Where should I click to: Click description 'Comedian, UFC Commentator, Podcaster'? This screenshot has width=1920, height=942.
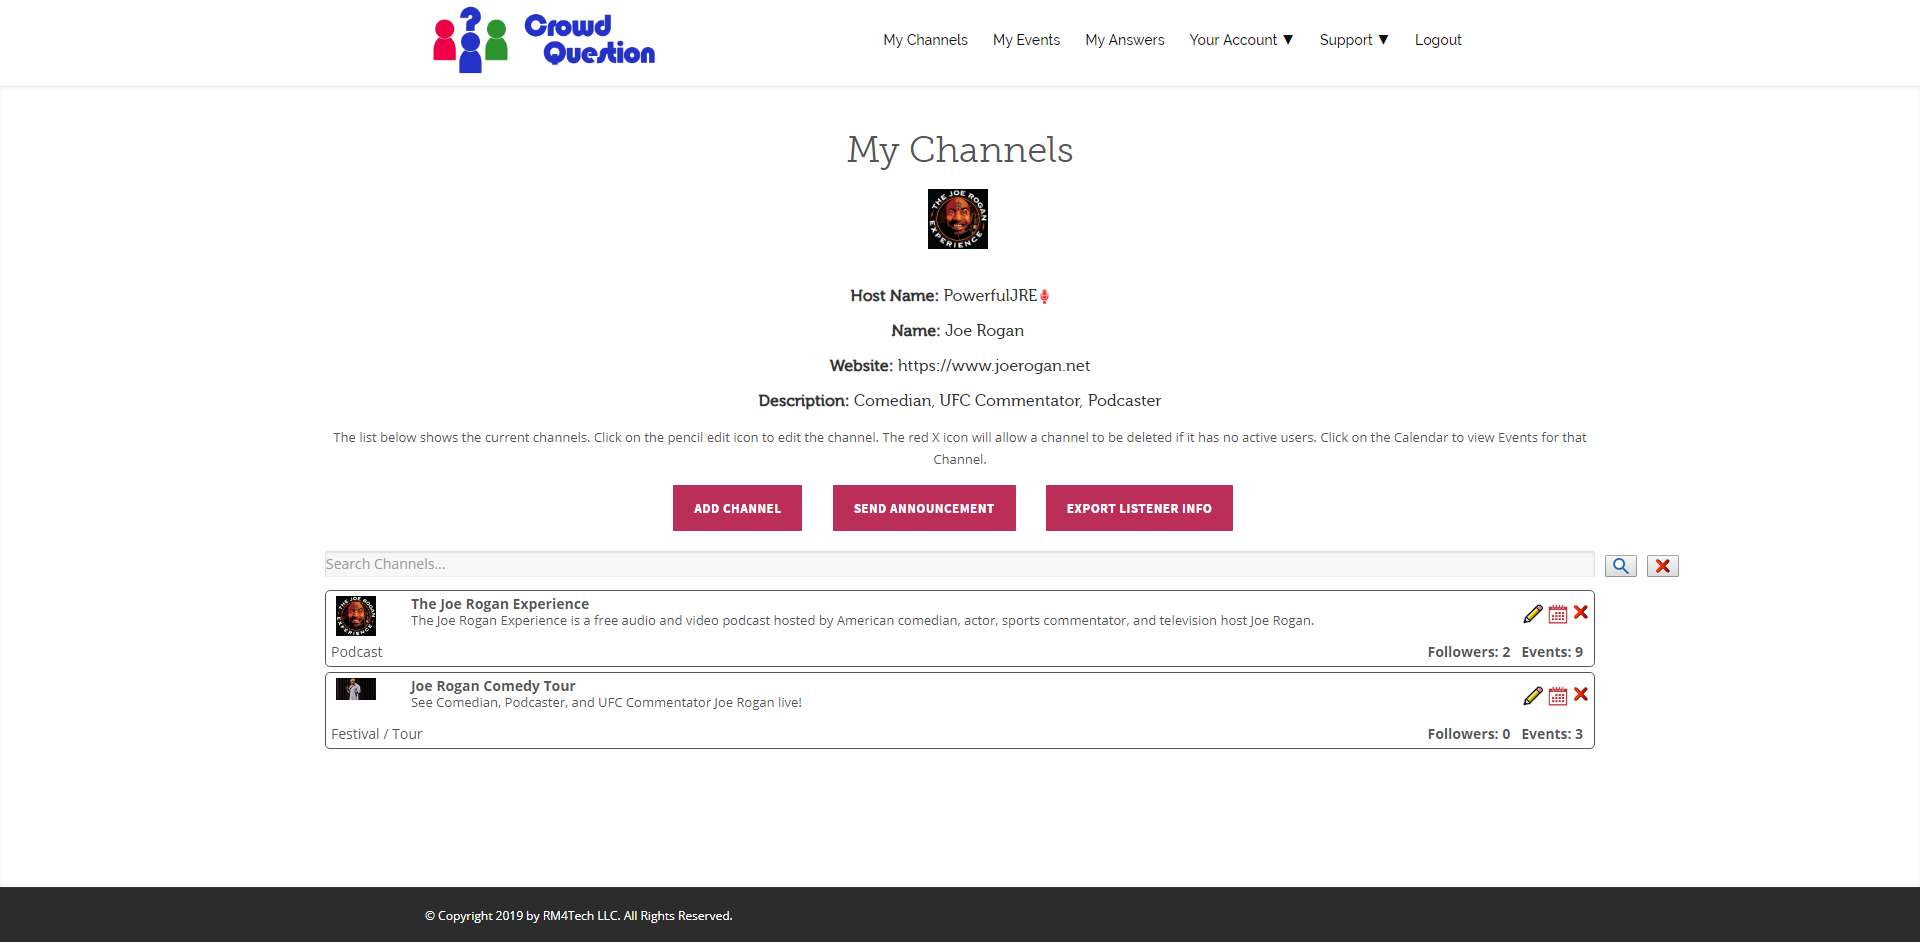pyautogui.click(x=1007, y=401)
